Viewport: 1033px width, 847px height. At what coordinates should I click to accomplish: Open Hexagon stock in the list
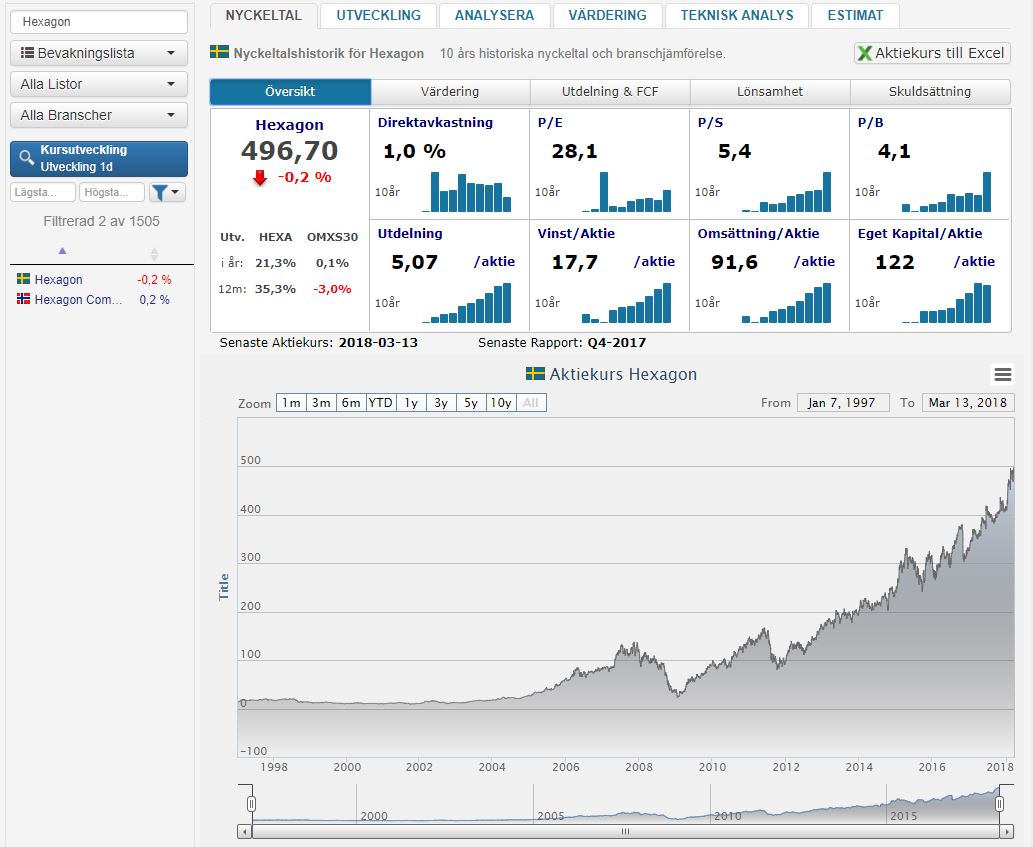(58, 279)
